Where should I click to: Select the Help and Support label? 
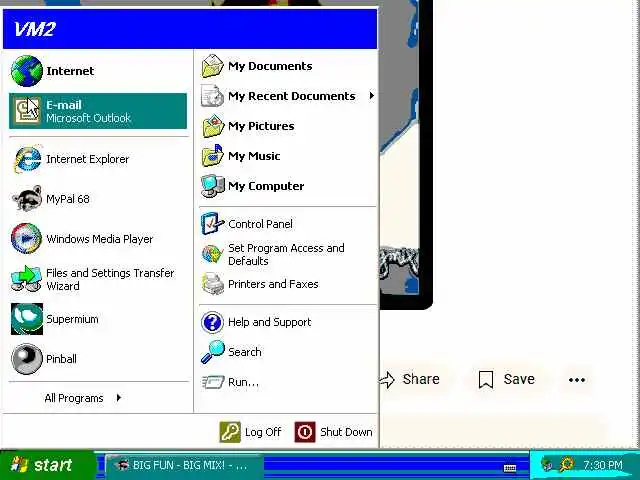pyautogui.click(x=269, y=322)
